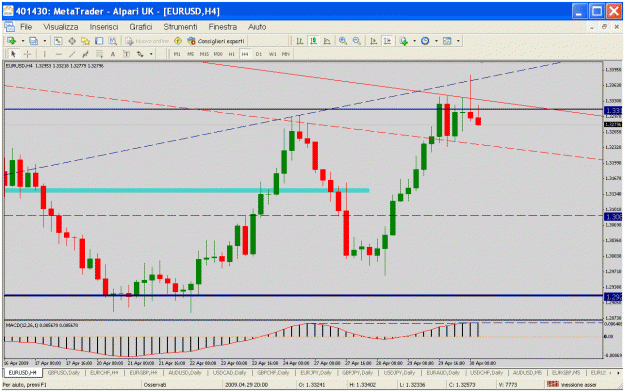Expand the arrows objects dropdown

tap(151, 54)
